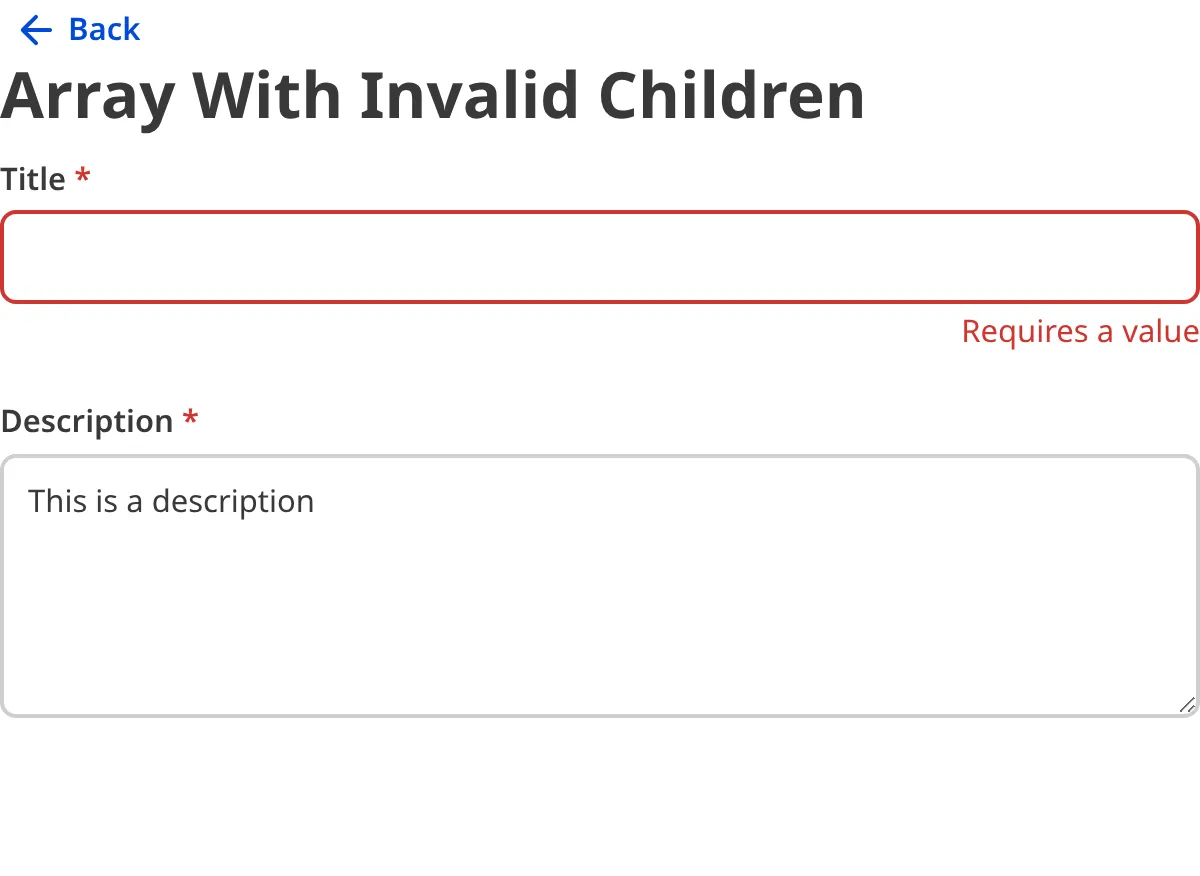Click the Back arrow icon
The image size is (1200, 876).
coord(35,31)
